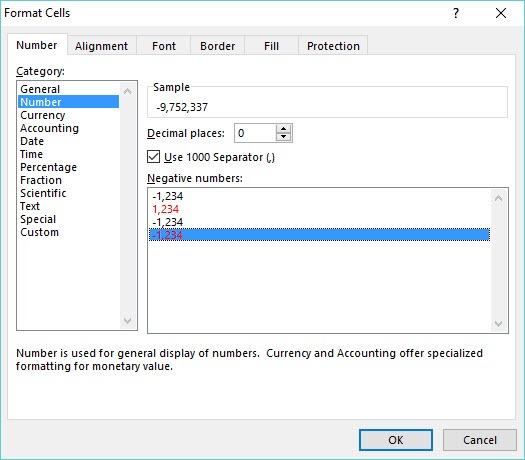
Task: Click the Decimal places input field
Action: point(255,133)
